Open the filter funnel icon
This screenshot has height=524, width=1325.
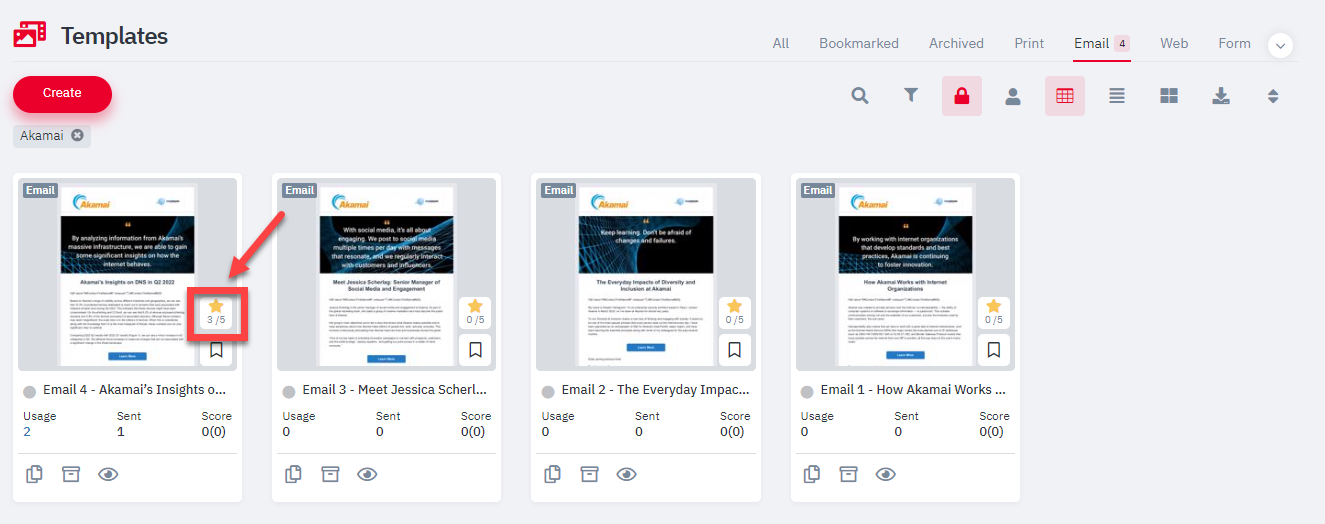pyautogui.click(x=911, y=96)
